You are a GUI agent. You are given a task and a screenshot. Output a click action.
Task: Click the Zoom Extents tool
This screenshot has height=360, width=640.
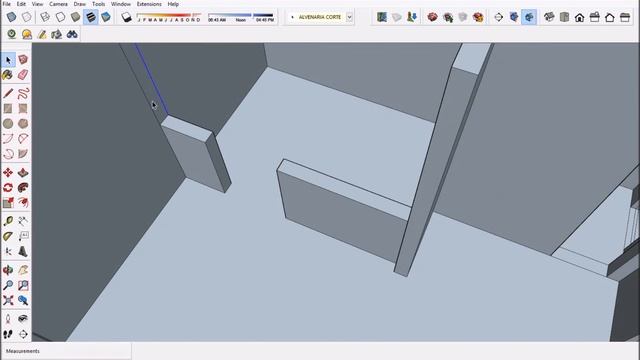(8, 300)
